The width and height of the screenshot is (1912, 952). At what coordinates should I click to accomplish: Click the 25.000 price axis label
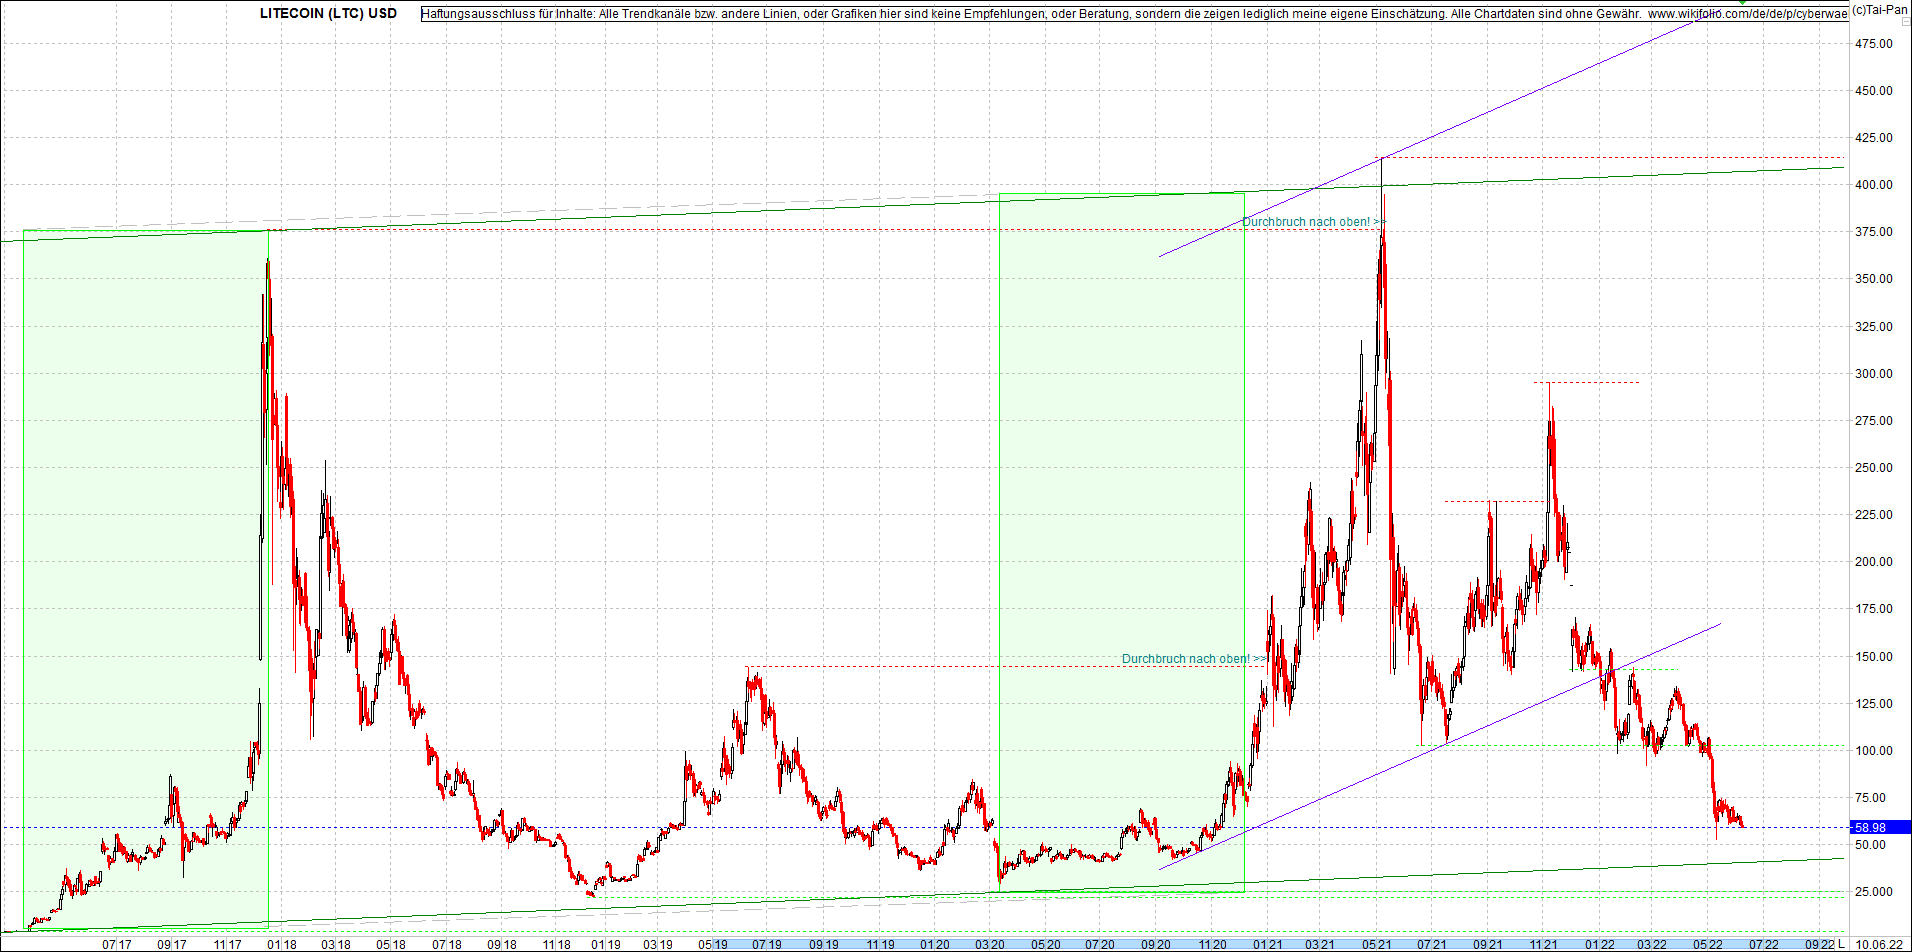(x=1873, y=892)
